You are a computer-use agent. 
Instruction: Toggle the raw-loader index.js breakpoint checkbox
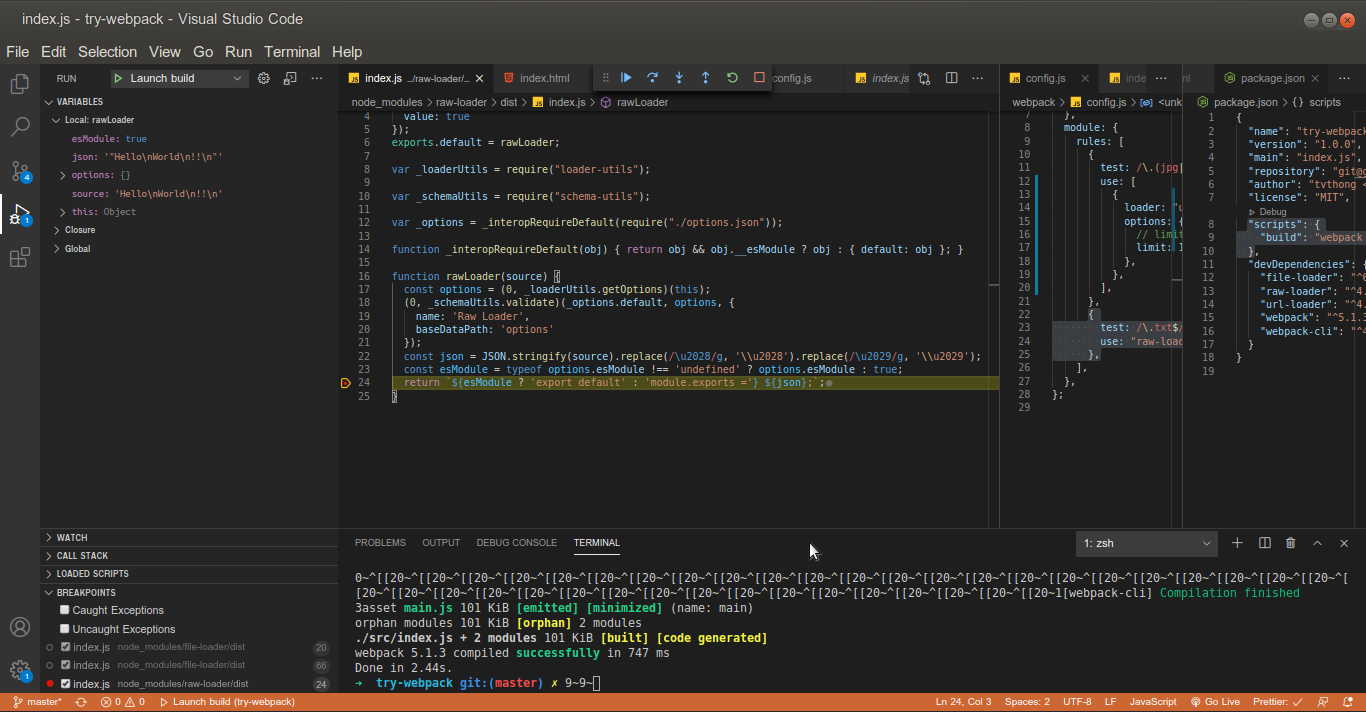tap(66, 684)
